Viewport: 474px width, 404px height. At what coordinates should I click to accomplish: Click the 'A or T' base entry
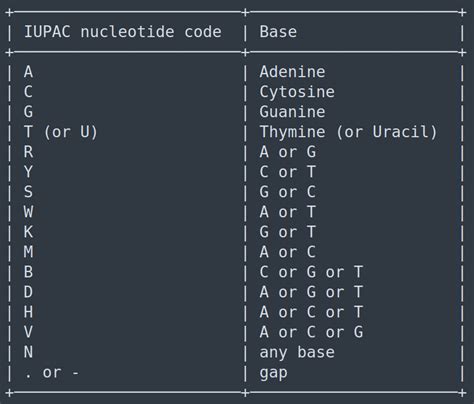click(x=287, y=212)
